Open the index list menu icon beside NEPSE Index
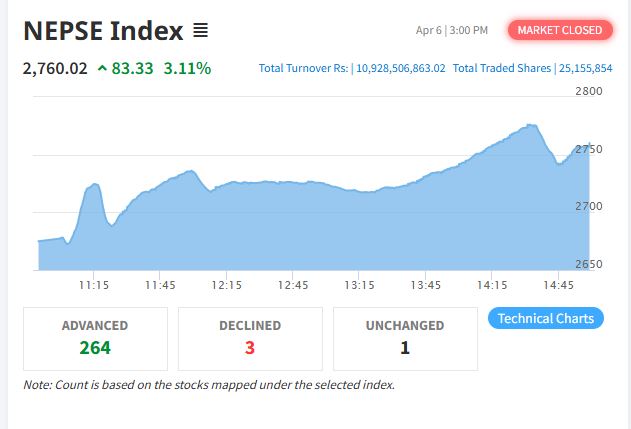Viewport: 631px width, 429px height. 200,31
